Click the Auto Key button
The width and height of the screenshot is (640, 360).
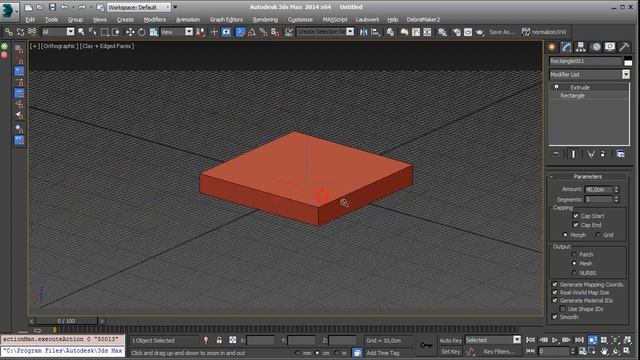tap(451, 340)
